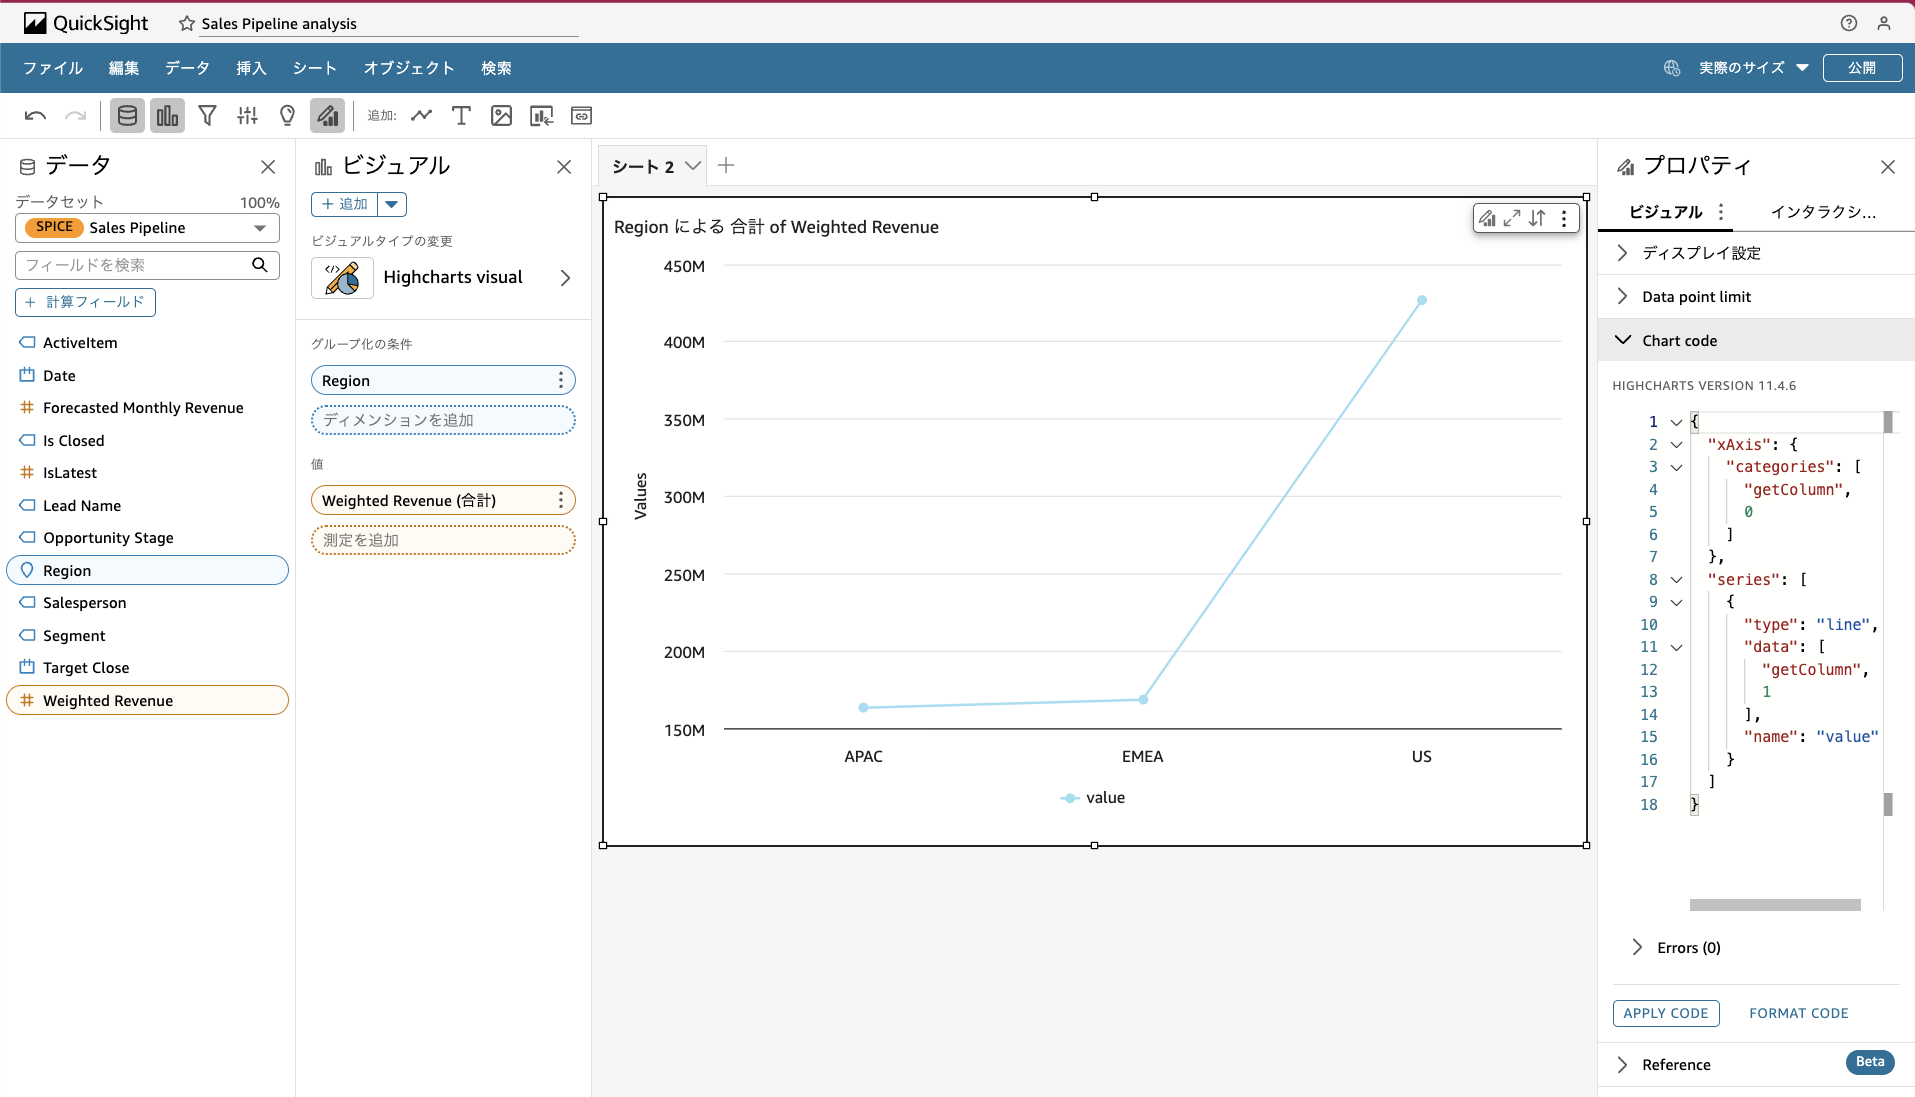Screen dimensions: 1915x1097
Task: Open the 挿入 menu
Action: [251, 68]
